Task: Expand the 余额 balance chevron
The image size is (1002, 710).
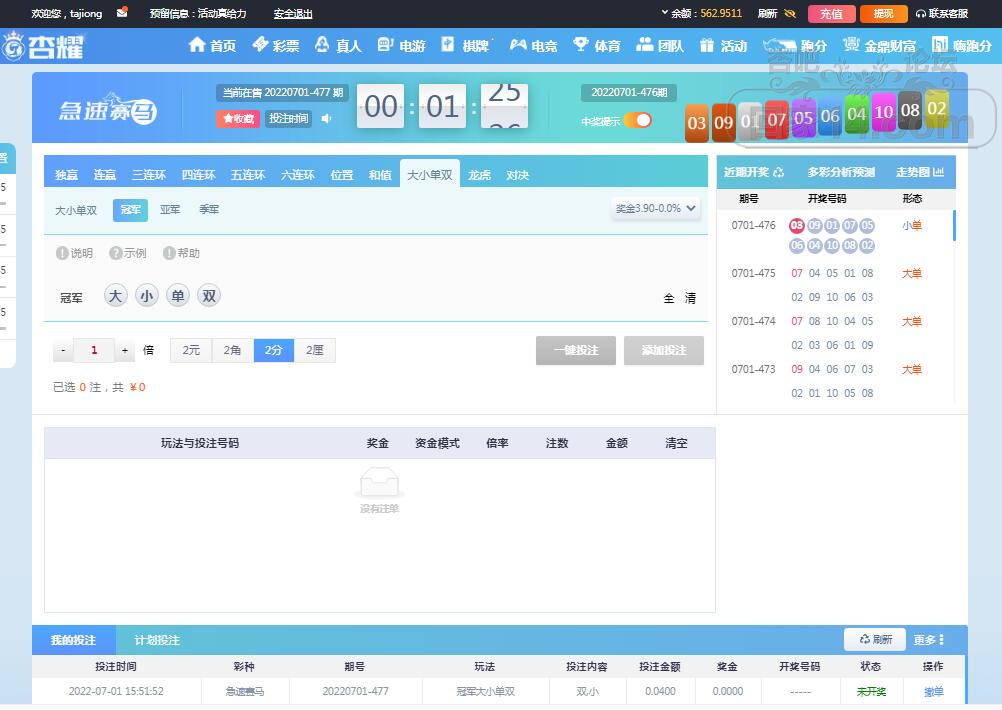Action: [x=665, y=13]
